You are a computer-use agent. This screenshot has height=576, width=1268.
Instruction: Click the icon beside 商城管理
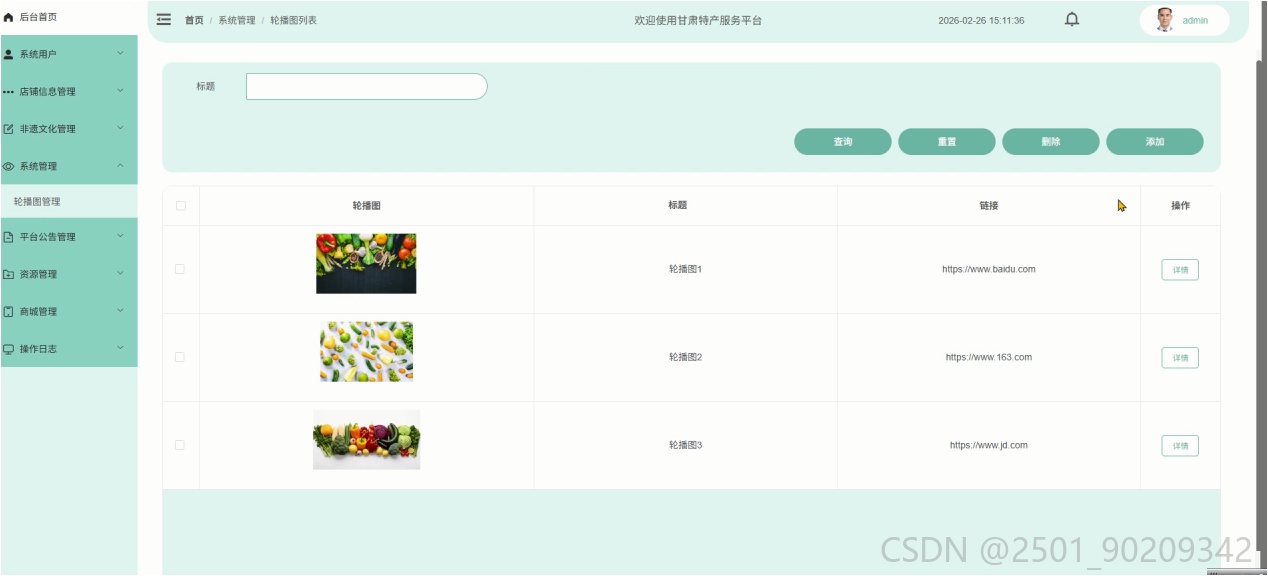point(9,312)
